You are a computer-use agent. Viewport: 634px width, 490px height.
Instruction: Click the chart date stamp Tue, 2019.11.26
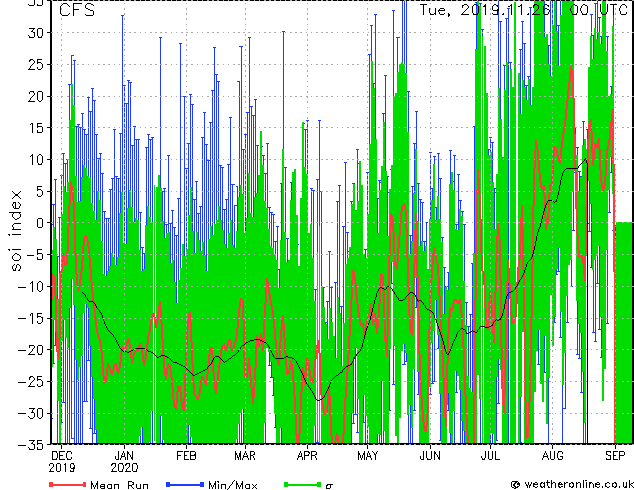485,10
